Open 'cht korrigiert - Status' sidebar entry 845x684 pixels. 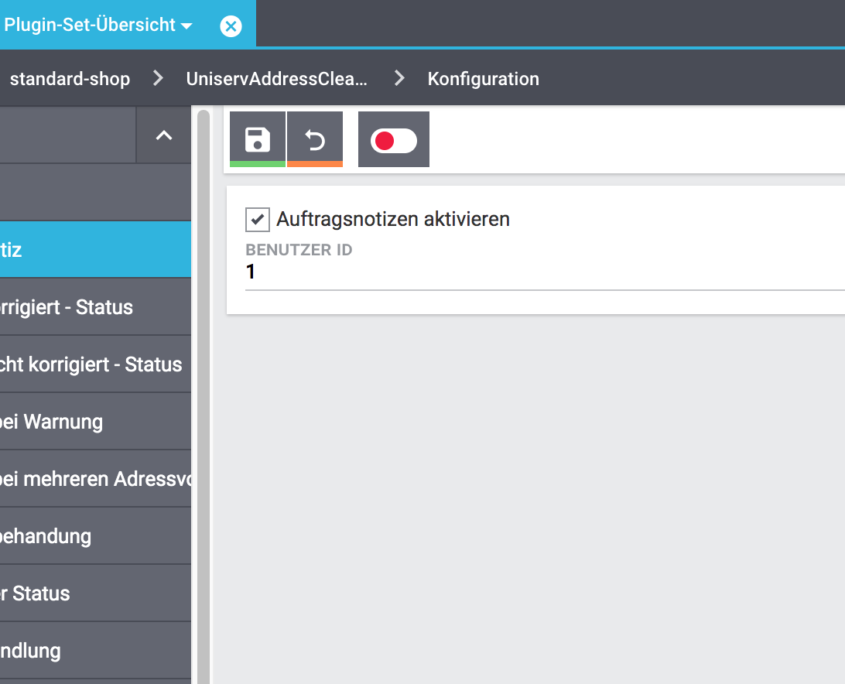pyautogui.click(x=95, y=364)
